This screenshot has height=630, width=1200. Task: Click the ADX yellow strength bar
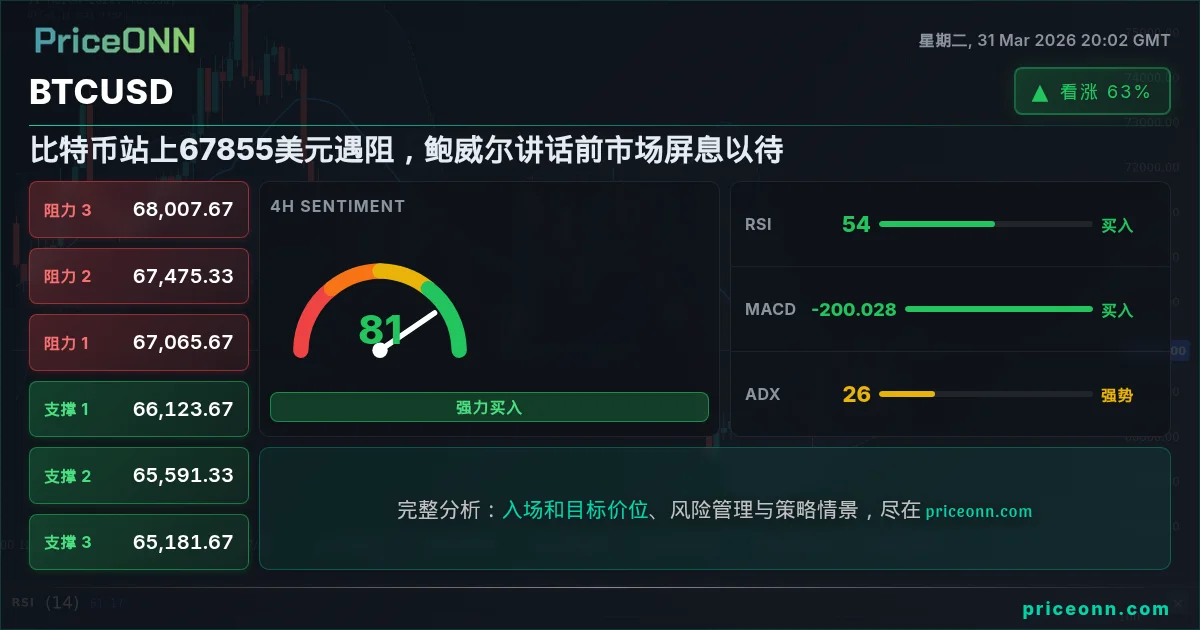click(x=985, y=394)
